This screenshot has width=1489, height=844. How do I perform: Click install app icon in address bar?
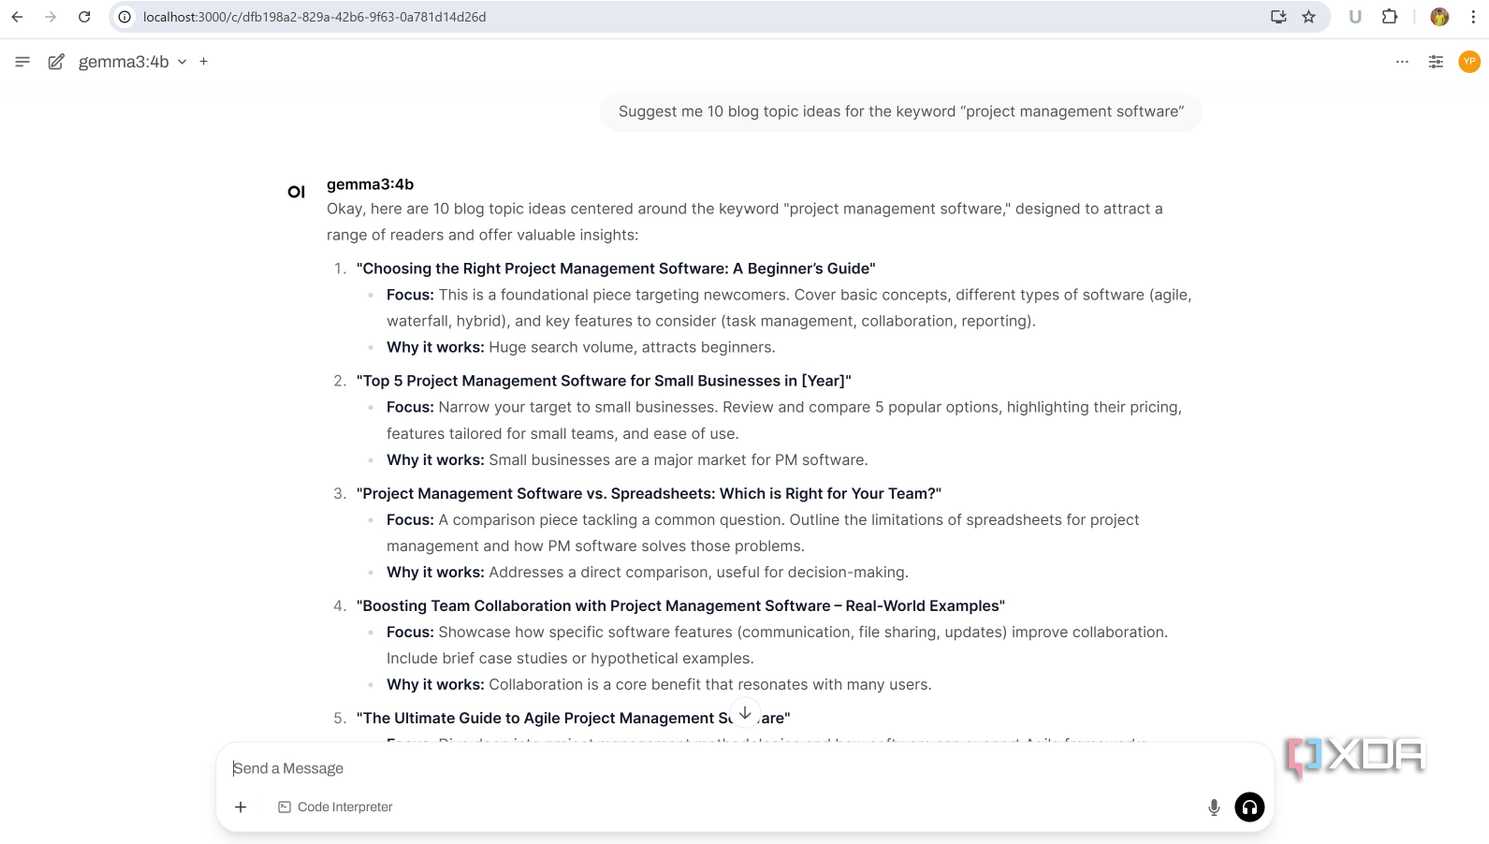pos(1278,17)
